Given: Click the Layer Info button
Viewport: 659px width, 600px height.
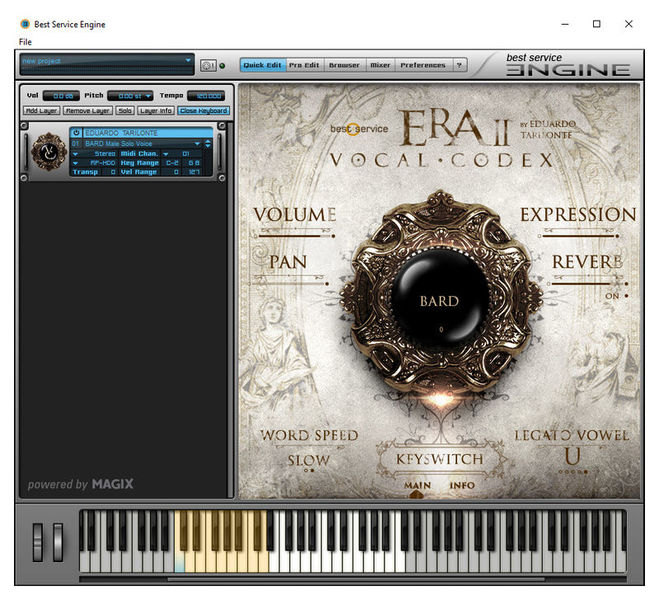Looking at the screenshot, I should coord(156,111).
